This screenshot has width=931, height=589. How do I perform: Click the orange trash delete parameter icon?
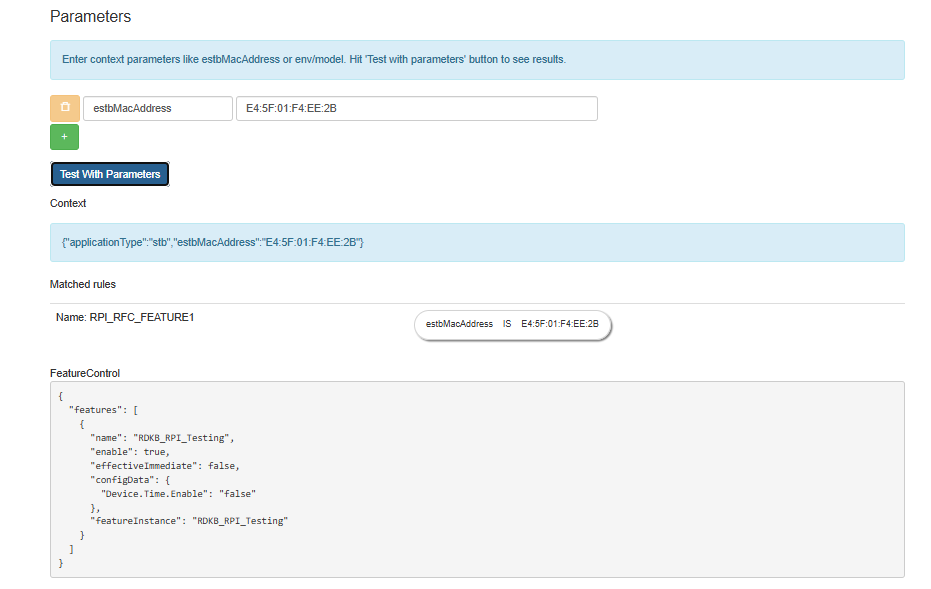[x=64, y=108]
